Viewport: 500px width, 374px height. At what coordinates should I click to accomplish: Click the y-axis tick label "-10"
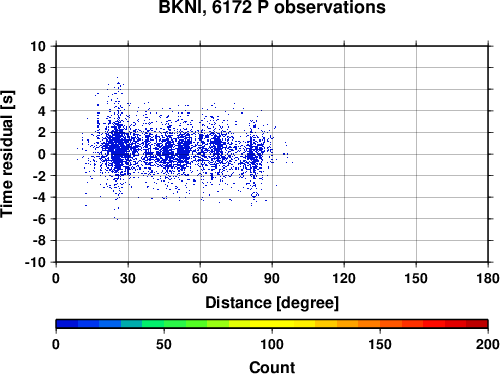coord(35,262)
